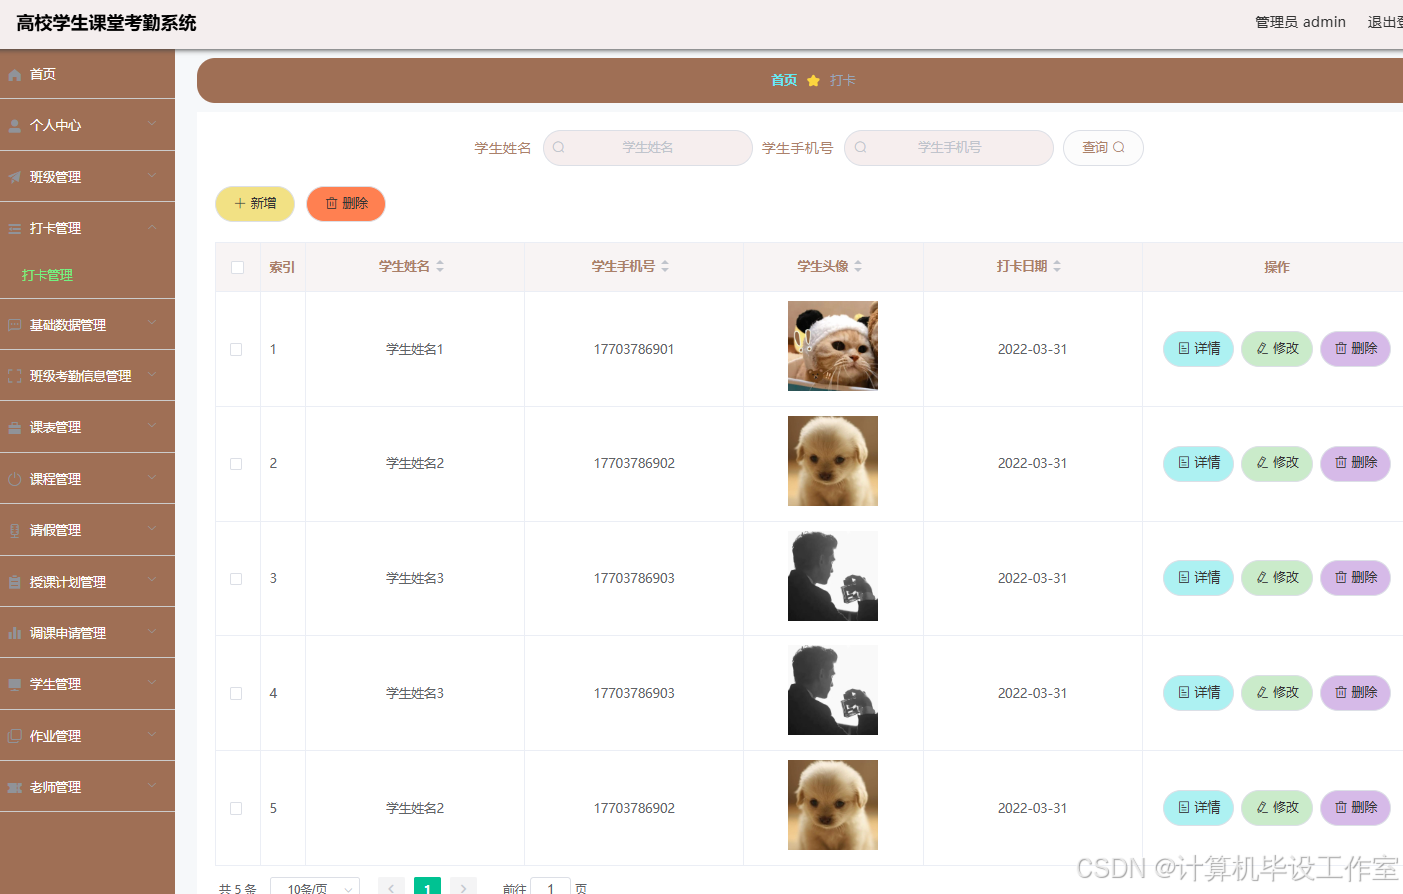This screenshot has height=894, width=1403.
Task: Click the 老师管理 sidebar icon
Action: pos(15,787)
